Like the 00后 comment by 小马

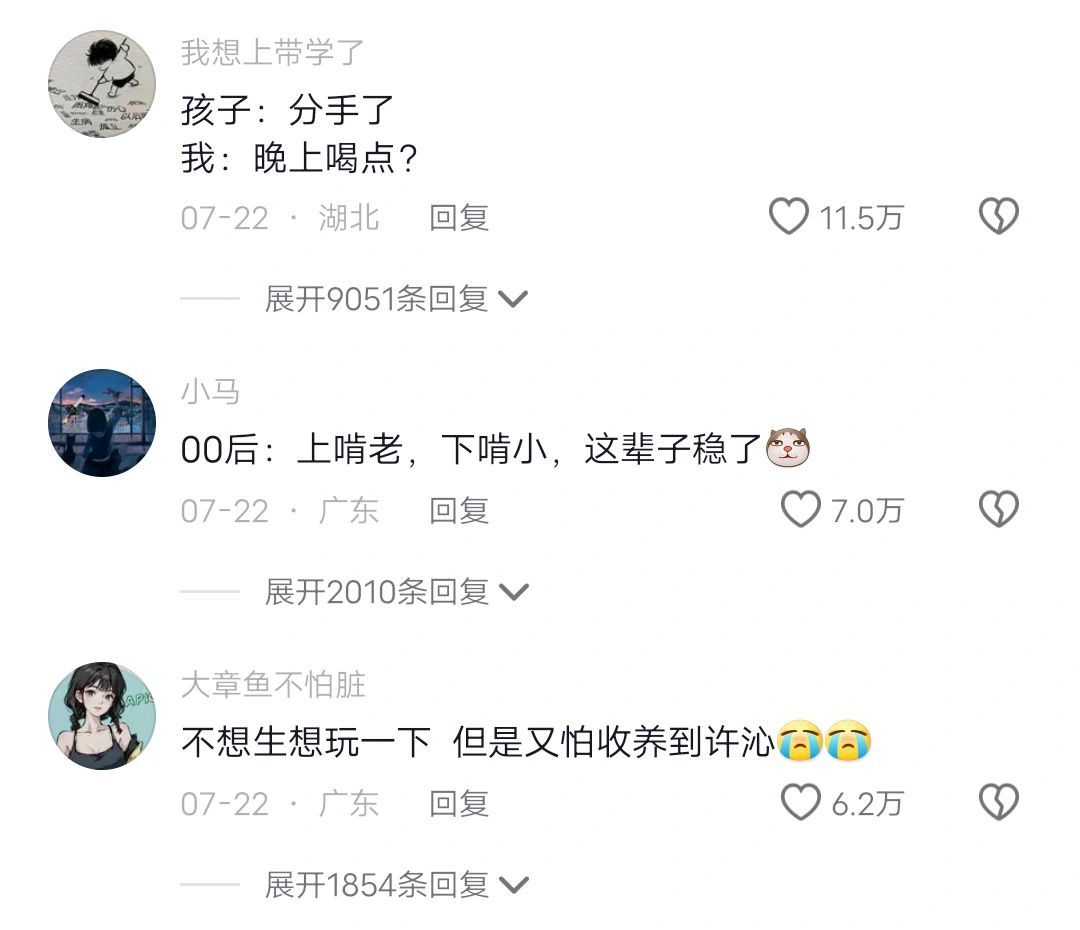[800, 510]
